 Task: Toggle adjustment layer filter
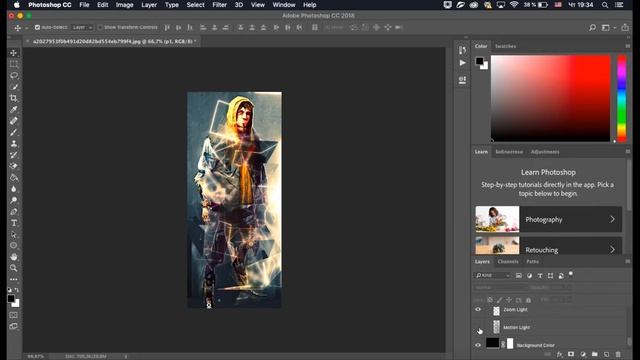pos(529,276)
